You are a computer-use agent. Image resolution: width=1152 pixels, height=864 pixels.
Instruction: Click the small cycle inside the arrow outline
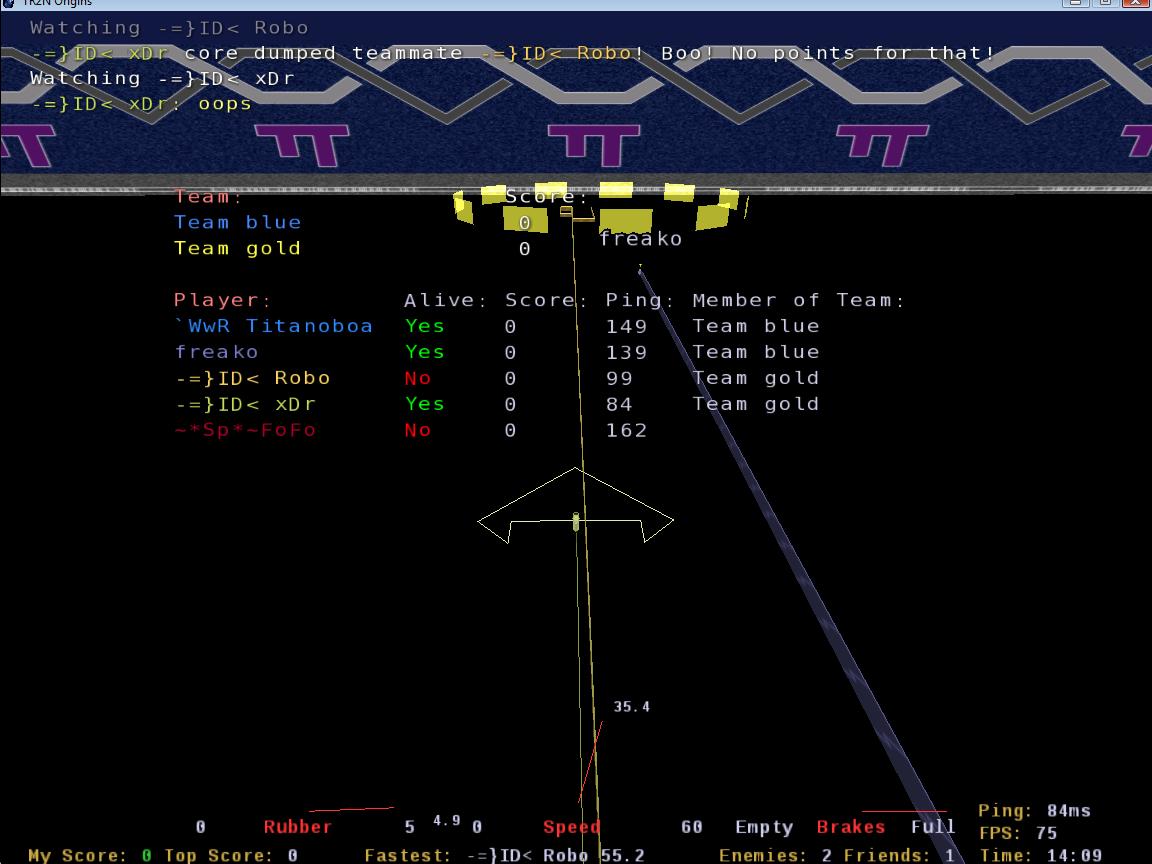pyautogui.click(x=576, y=521)
